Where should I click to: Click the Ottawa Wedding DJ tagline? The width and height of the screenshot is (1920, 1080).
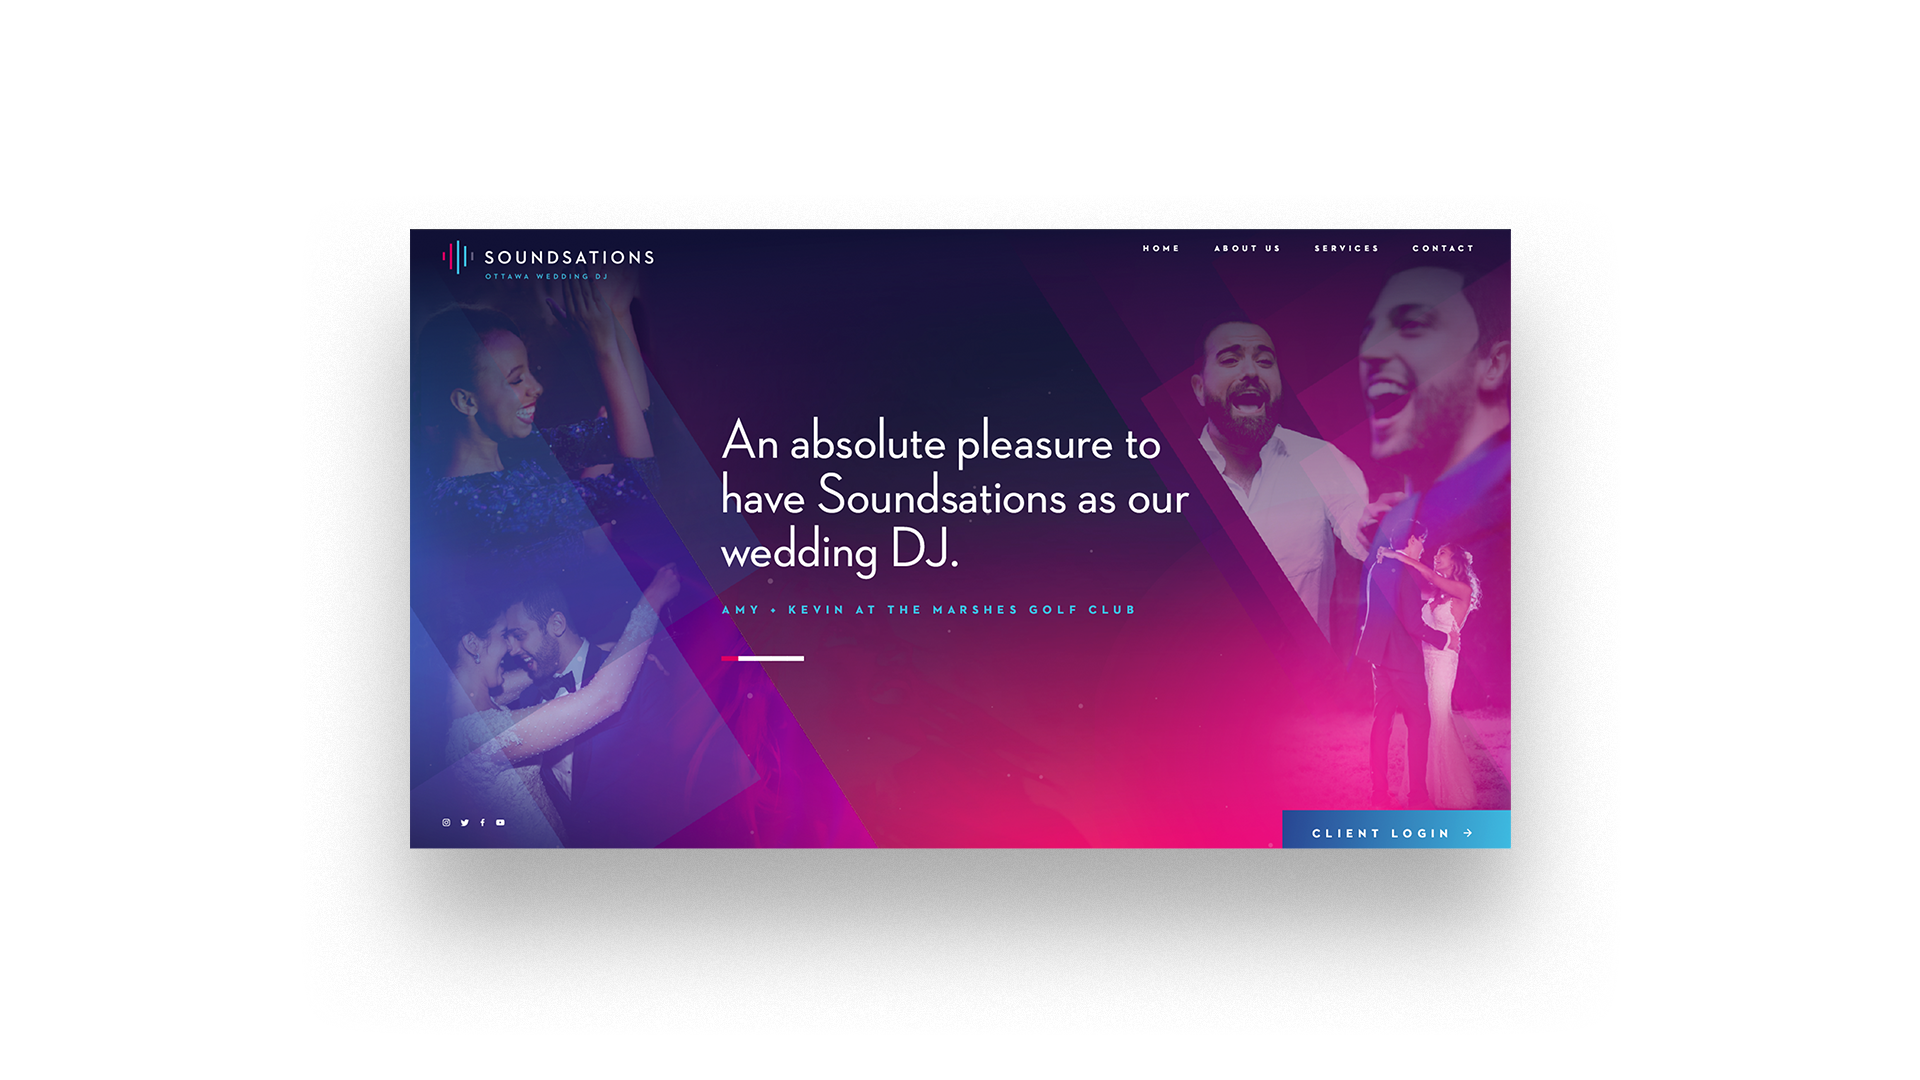coord(546,278)
